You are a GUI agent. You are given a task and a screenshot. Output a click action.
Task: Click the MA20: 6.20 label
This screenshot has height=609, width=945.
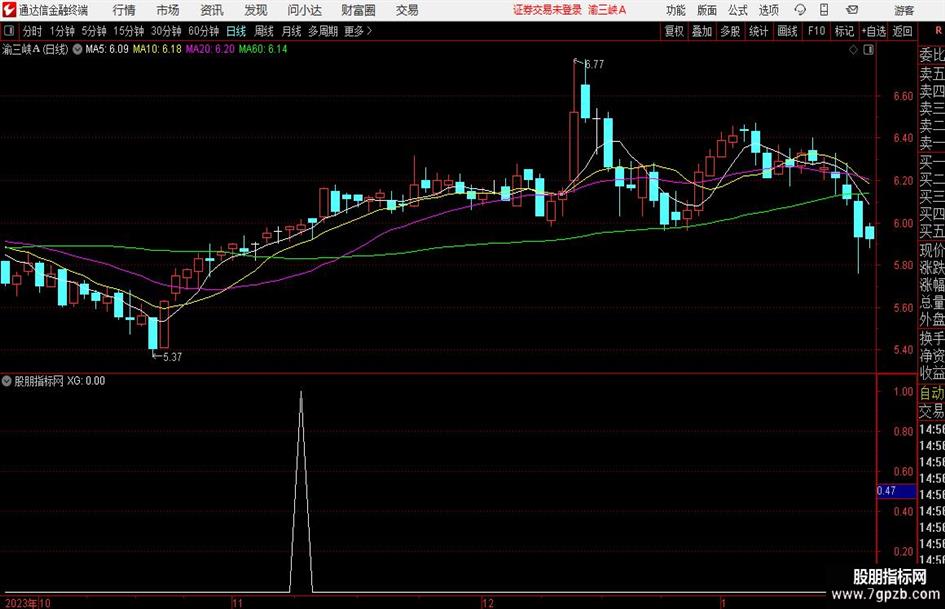(210, 49)
